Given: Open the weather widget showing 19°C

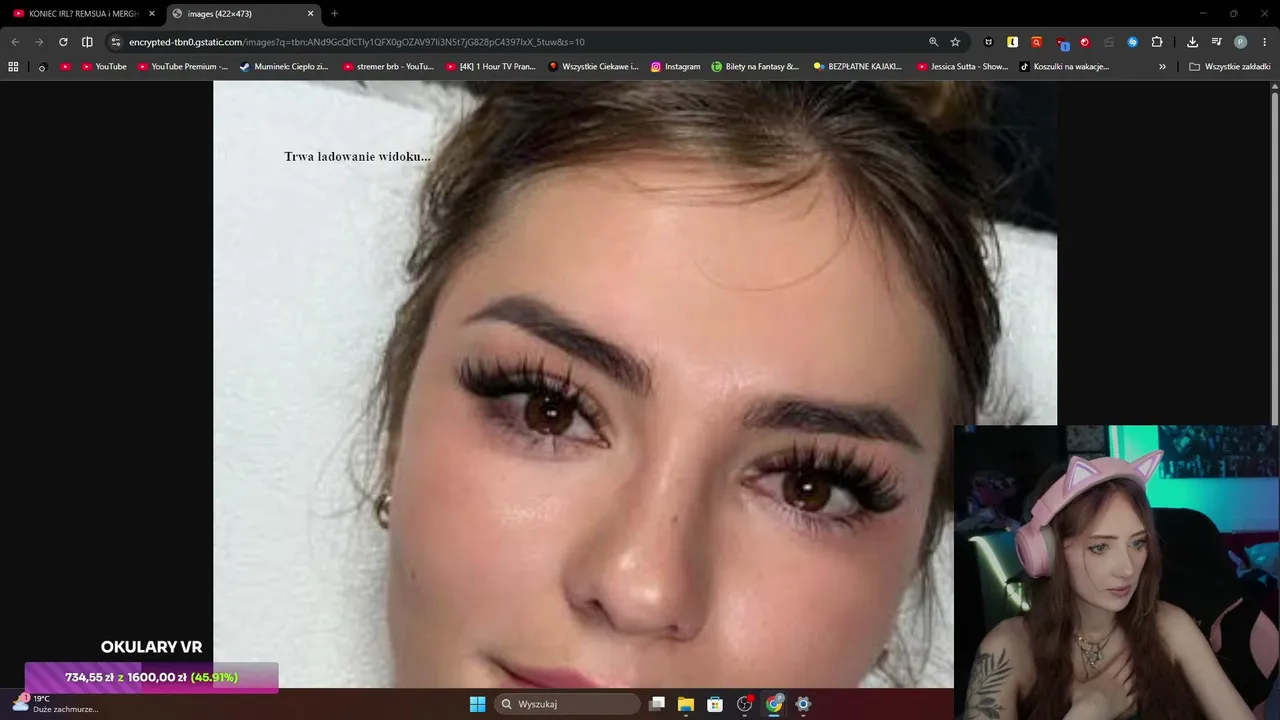Looking at the screenshot, I should [x=55, y=704].
